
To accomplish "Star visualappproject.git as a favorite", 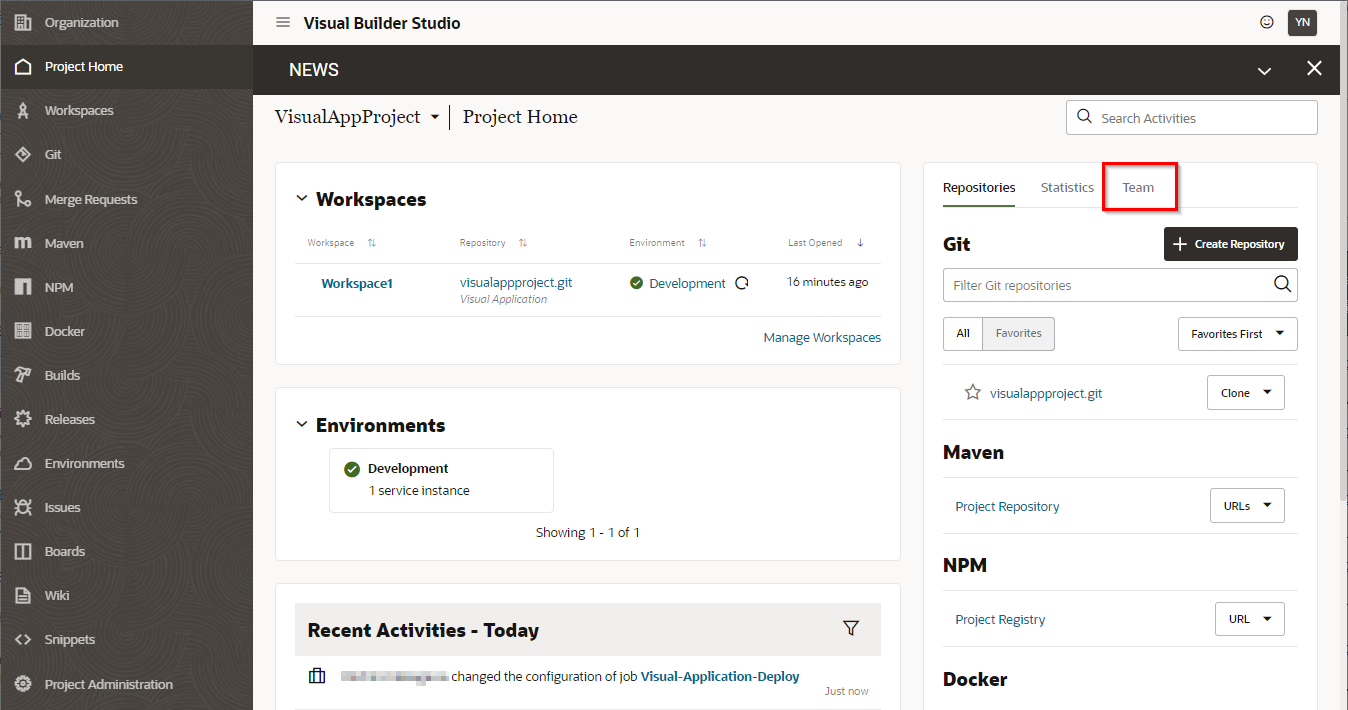I will coord(973,393).
